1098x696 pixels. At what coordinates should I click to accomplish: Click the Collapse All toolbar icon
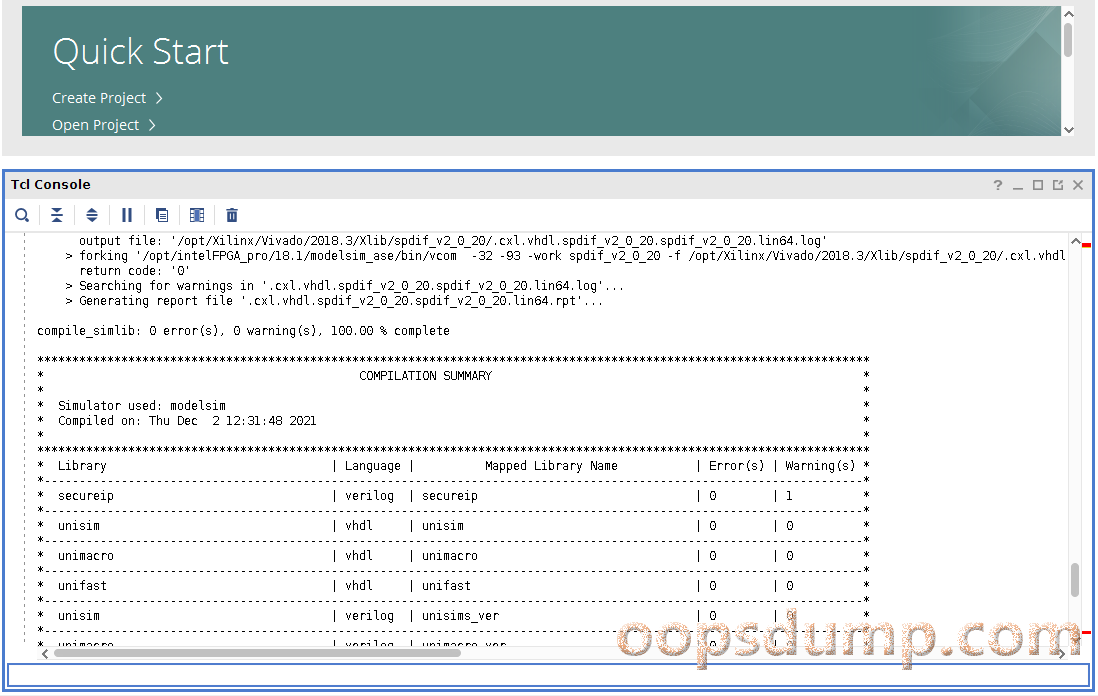[x=57, y=215]
